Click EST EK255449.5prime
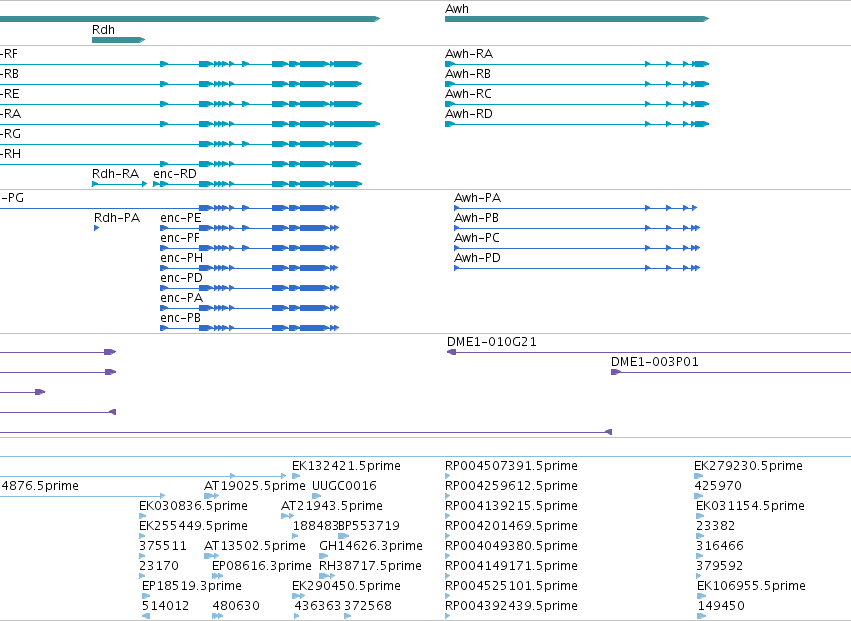851x621 pixels. coord(193,526)
